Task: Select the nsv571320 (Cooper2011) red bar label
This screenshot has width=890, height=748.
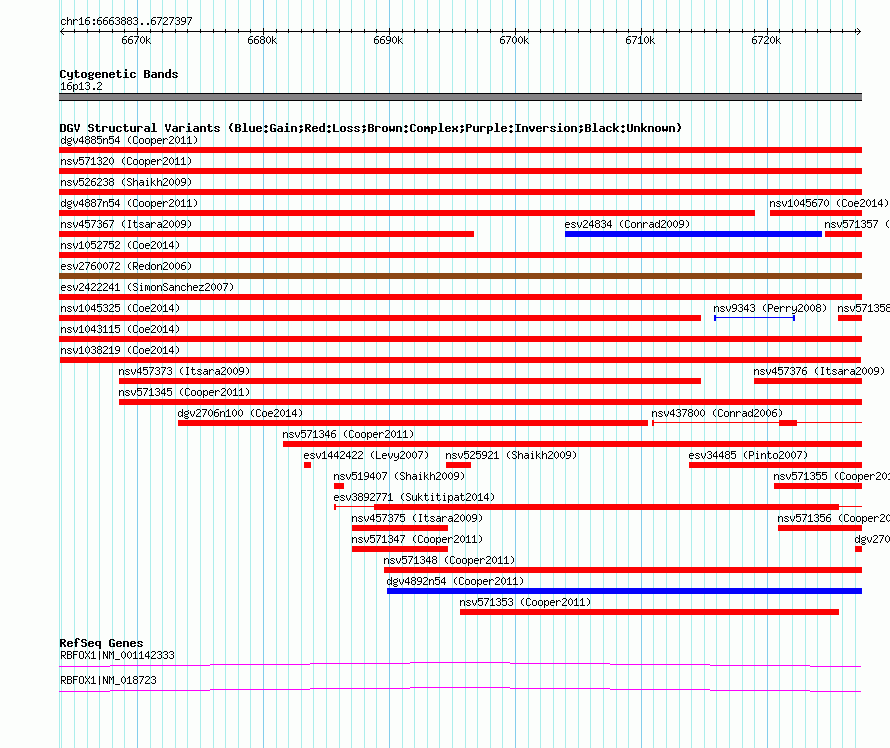Action: pyautogui.click(x=126, y=161)
